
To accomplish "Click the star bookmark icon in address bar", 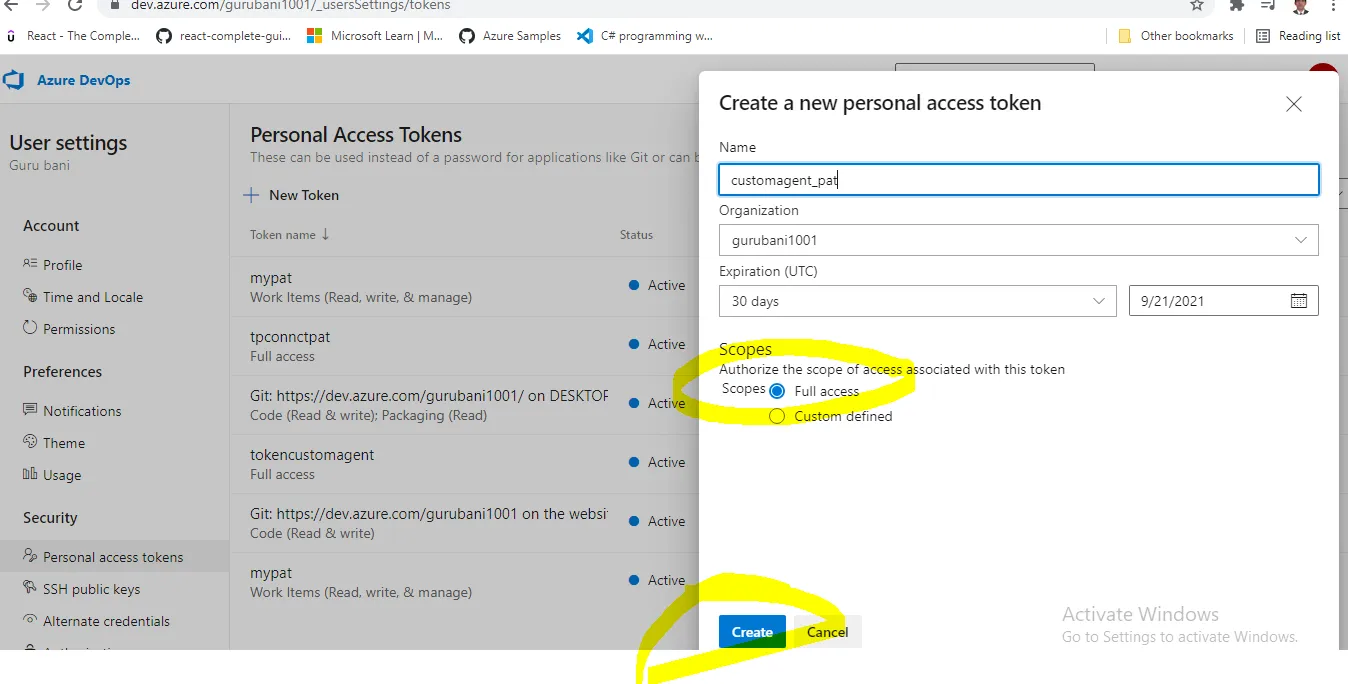I will point(1197,5).
